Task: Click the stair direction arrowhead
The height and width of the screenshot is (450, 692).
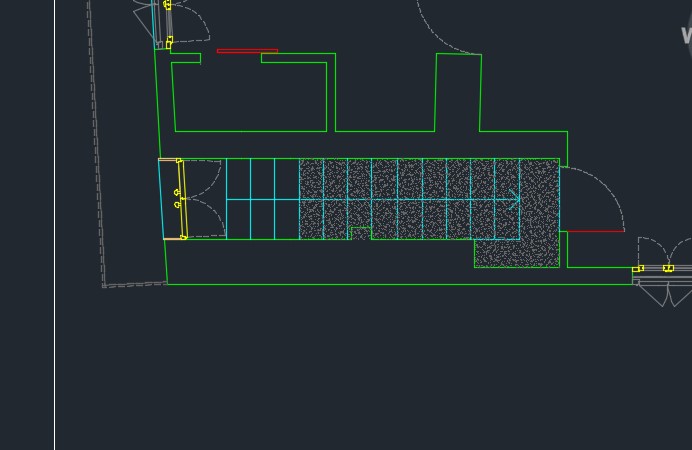Action: pos(515,200)
